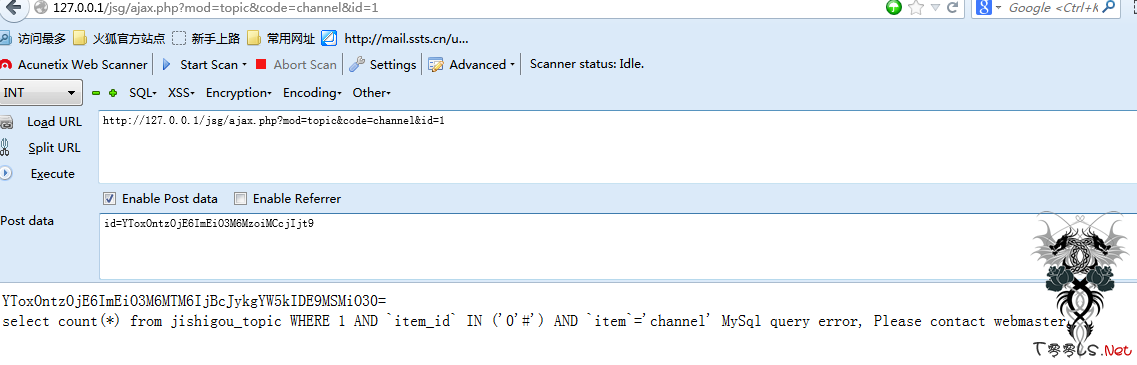Open the INT combo box
The image size is (1137, 365).
pyautogui.click(x=40, y=93)
